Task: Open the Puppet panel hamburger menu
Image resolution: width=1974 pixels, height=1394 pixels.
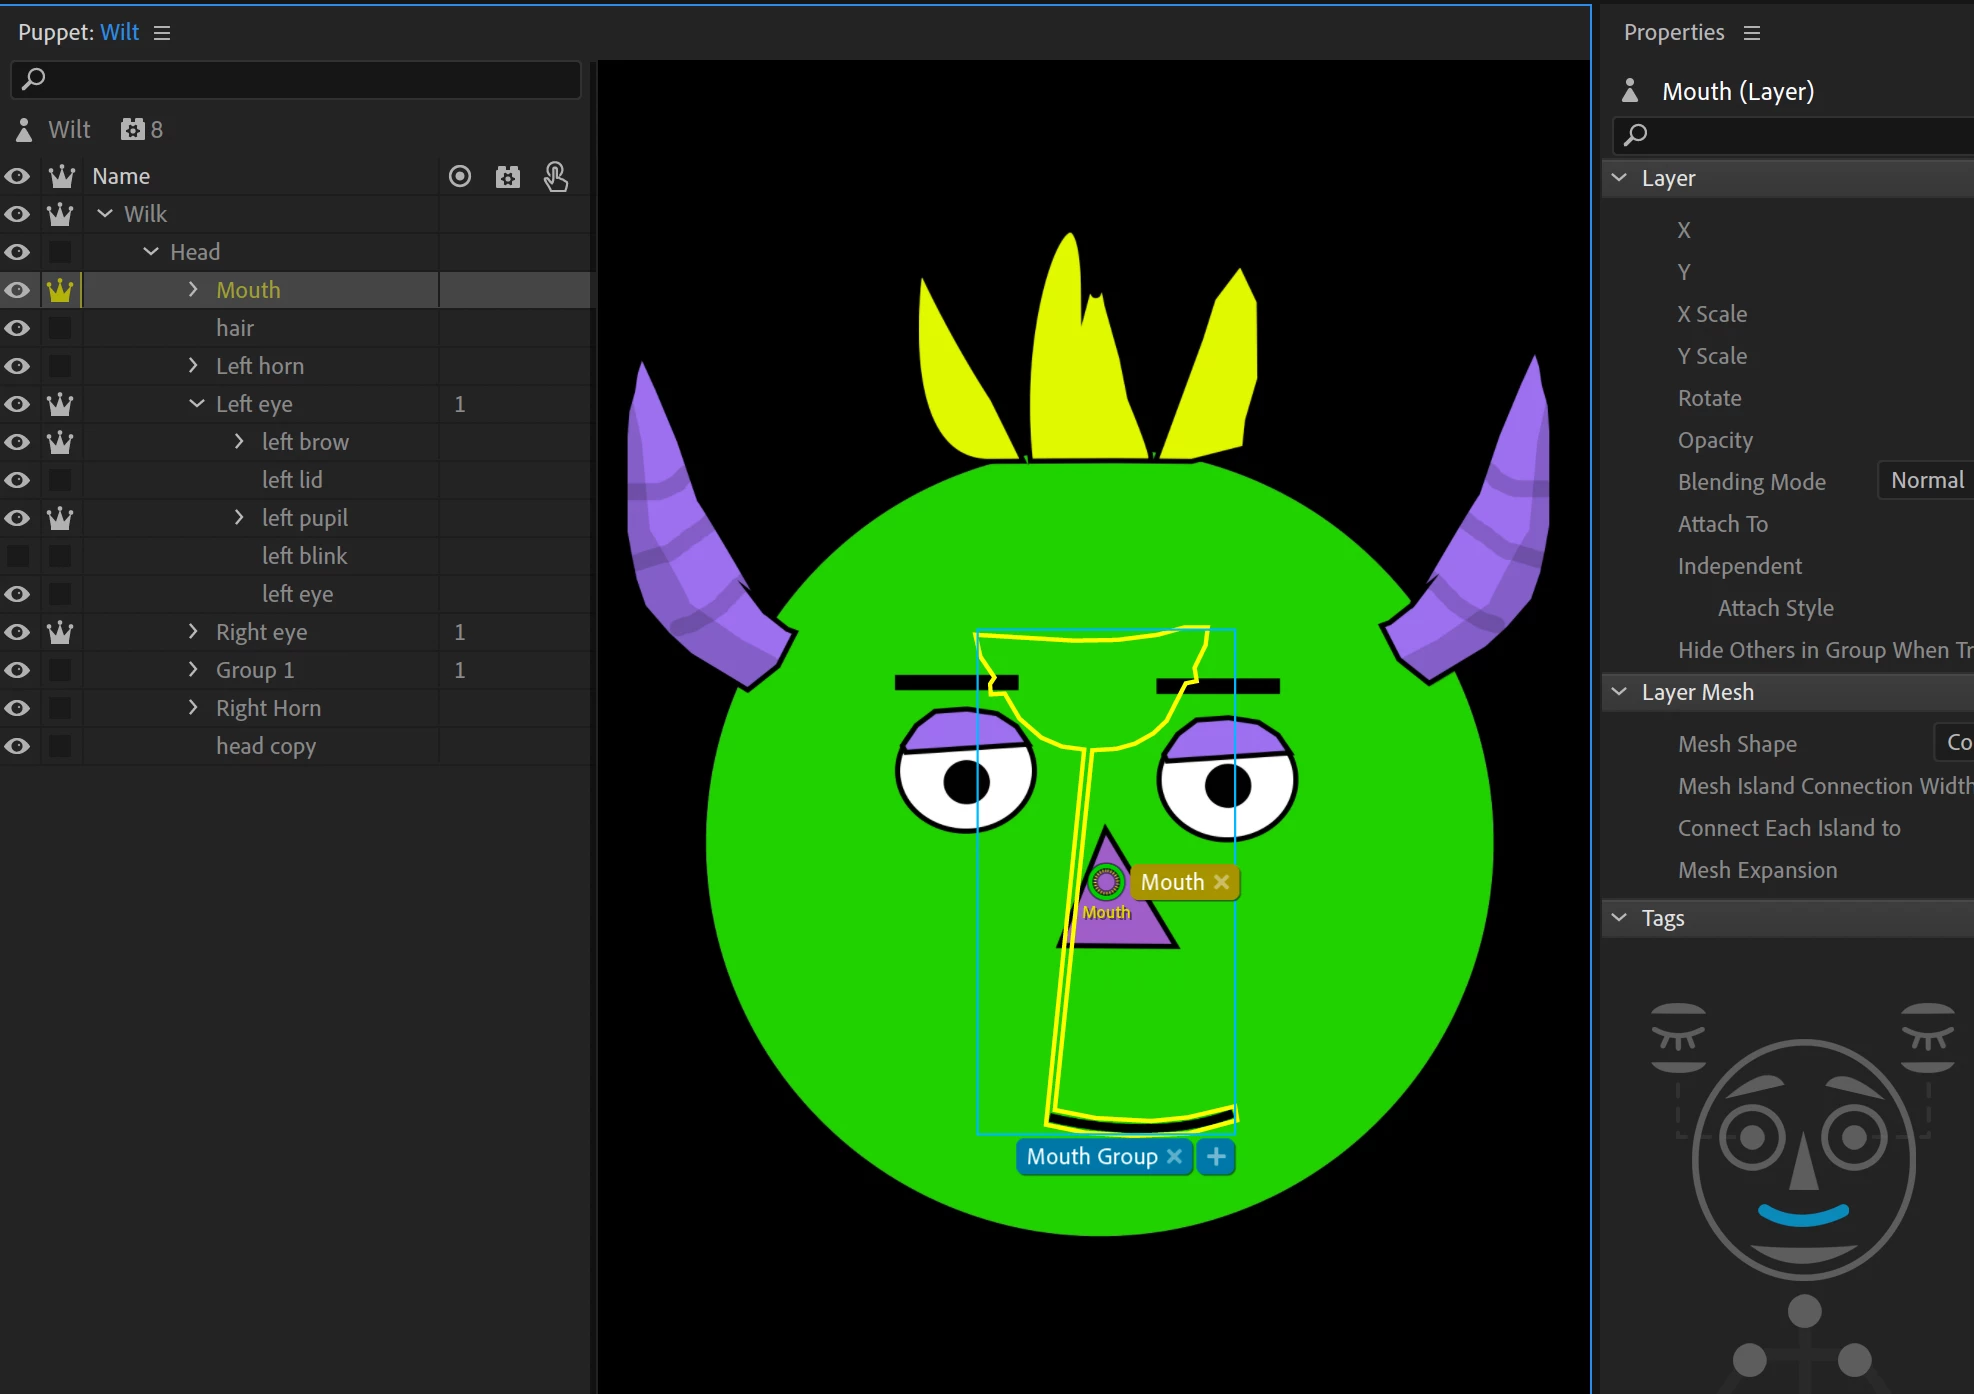Action: [x=162, y=33]
